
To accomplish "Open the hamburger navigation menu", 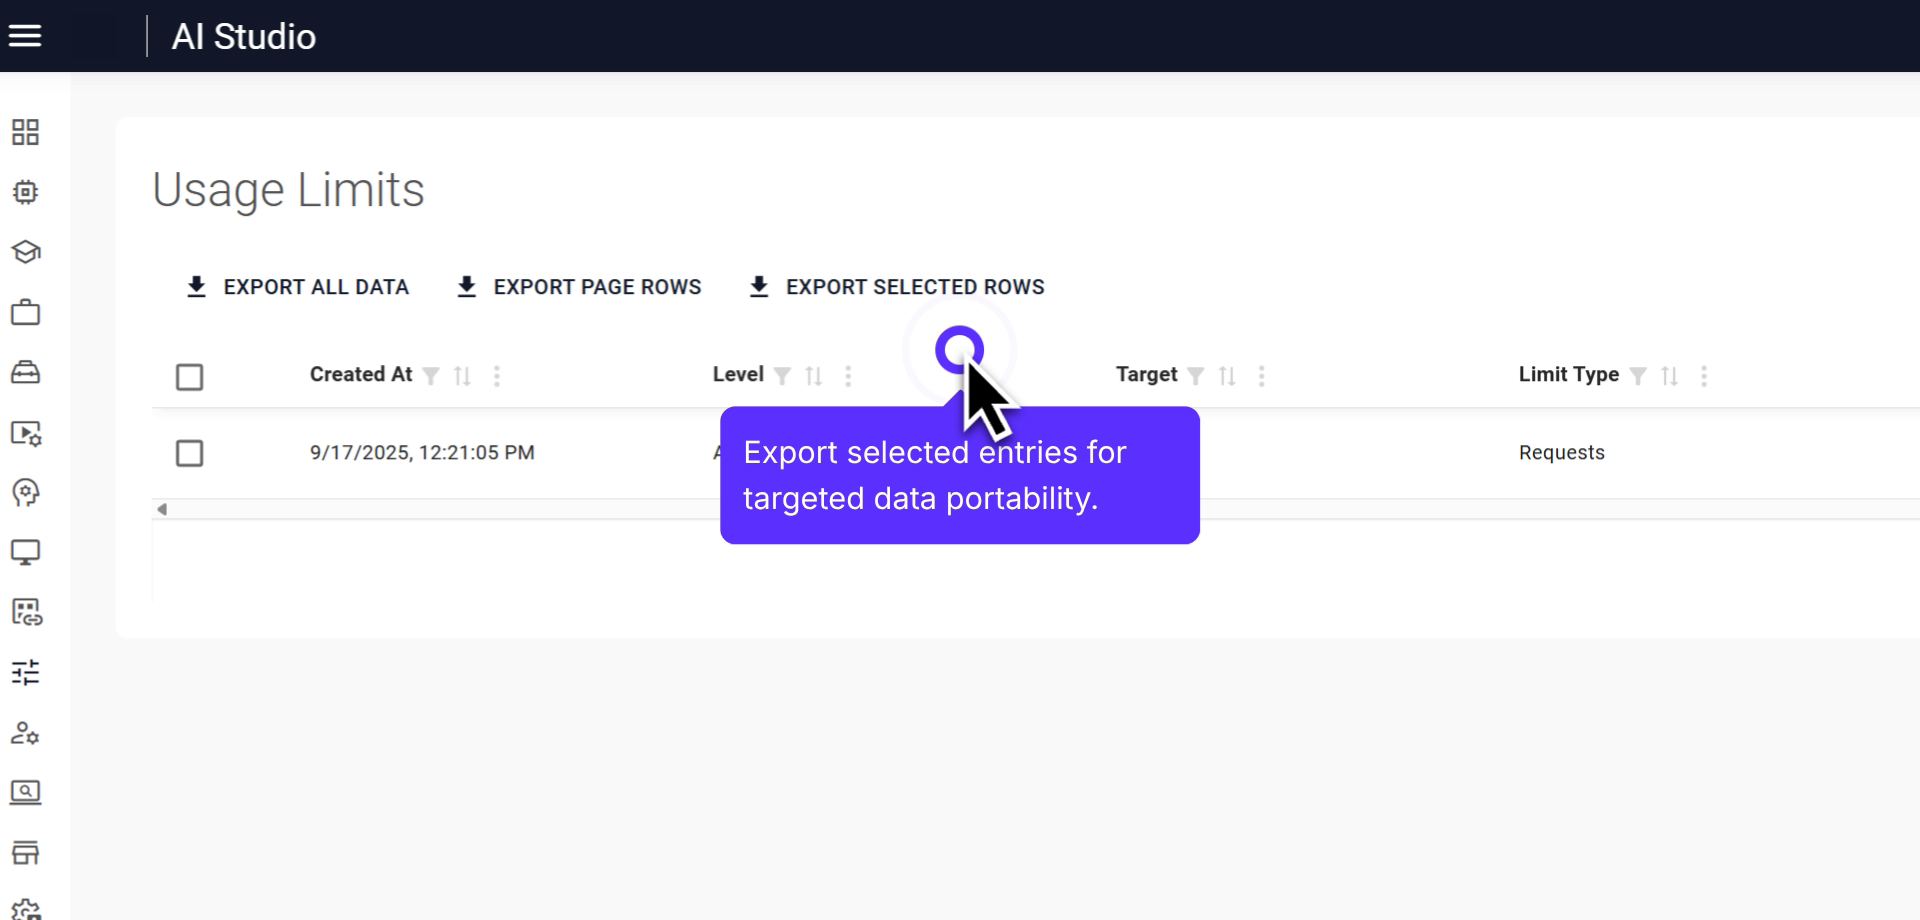I will [x=25, y=35].
